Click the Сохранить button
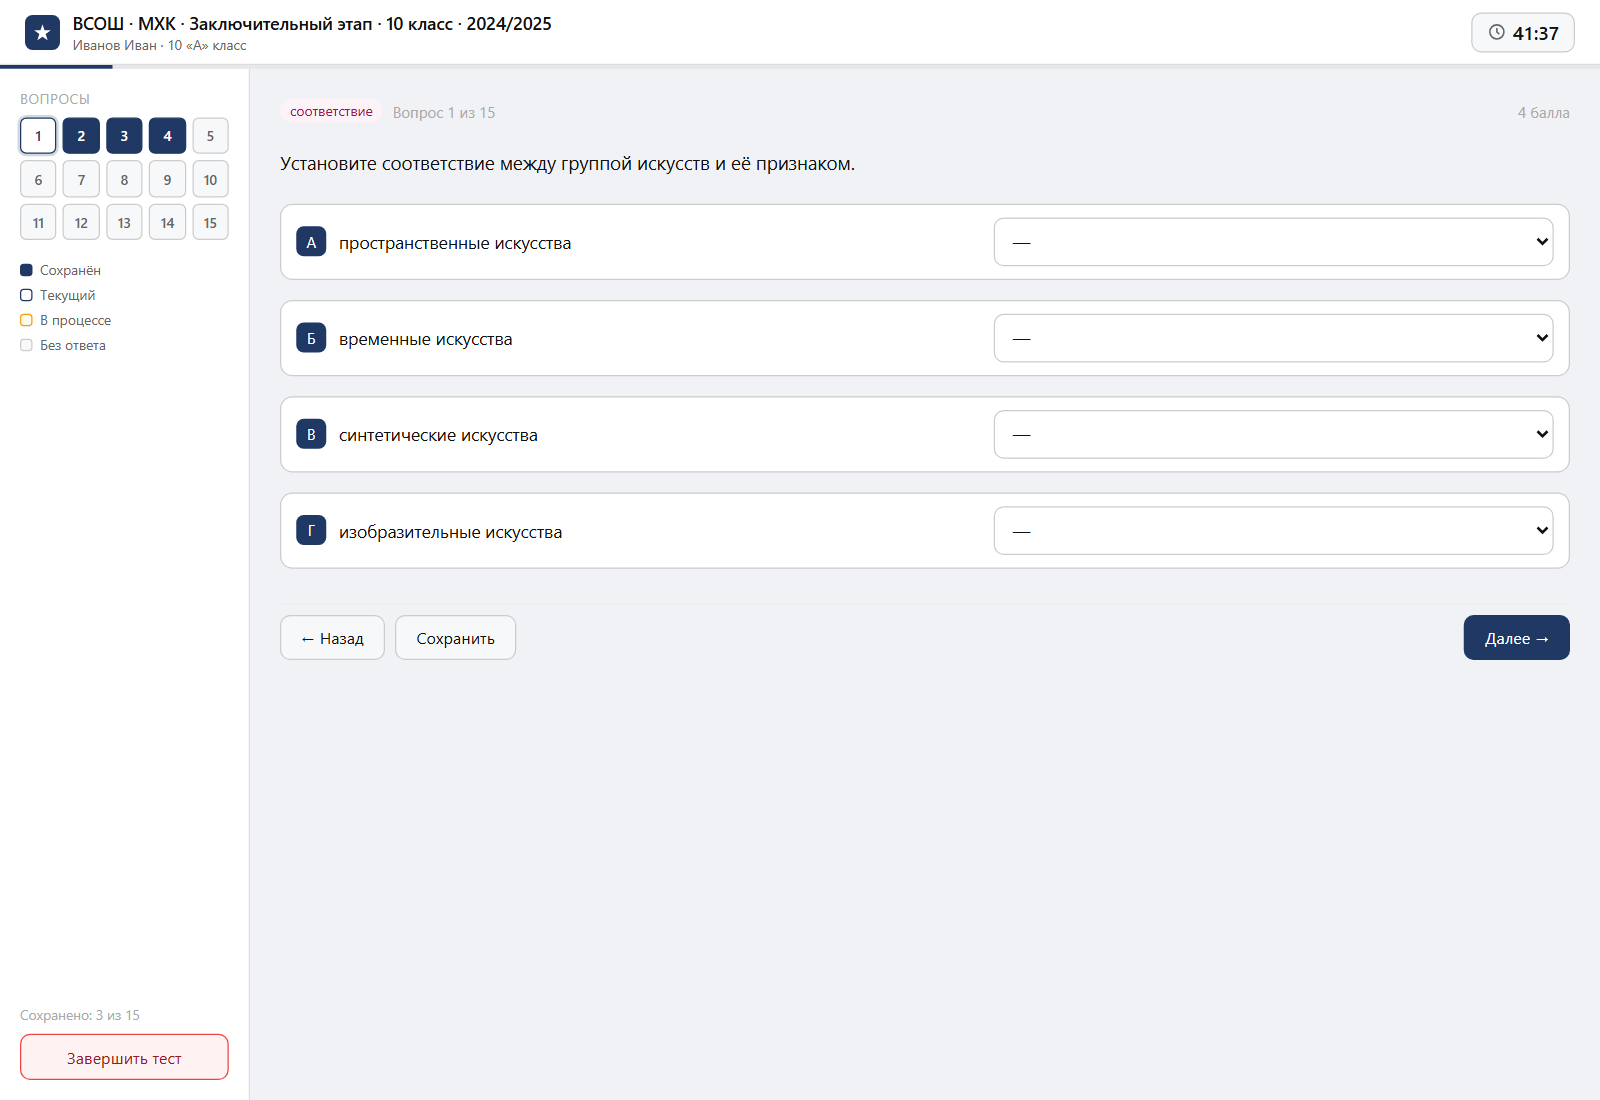Screen dimensions: 1600x1100 (x=455, y=638)
